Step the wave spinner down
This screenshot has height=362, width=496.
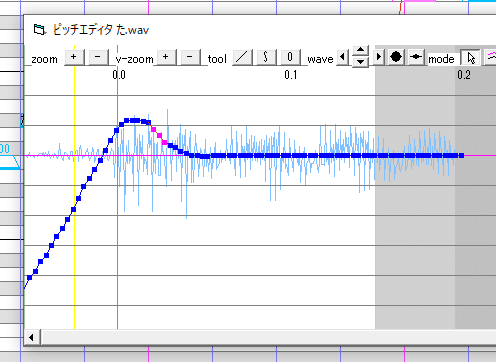coord(360,62)
